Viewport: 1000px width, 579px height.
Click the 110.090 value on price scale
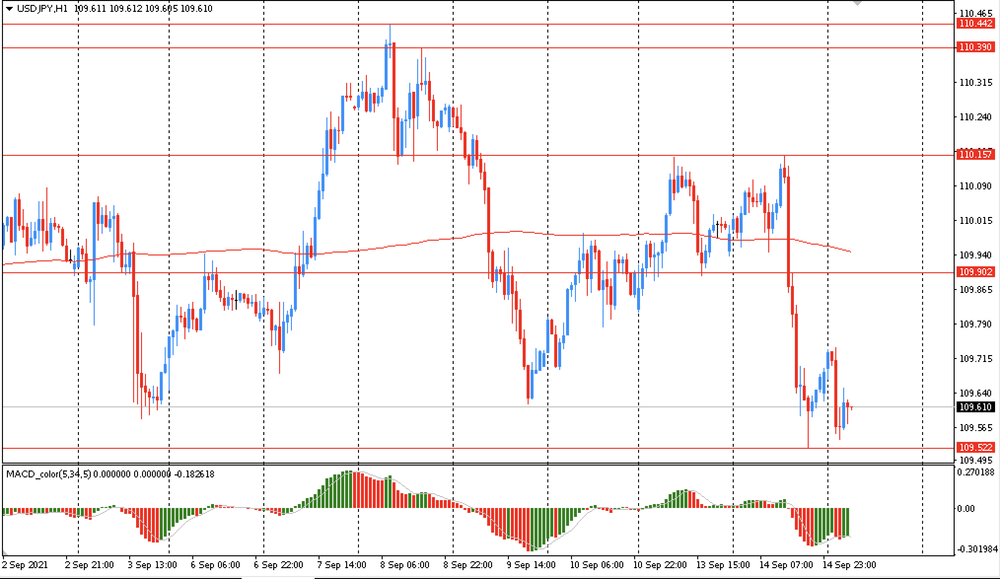(x=976, y=186)
